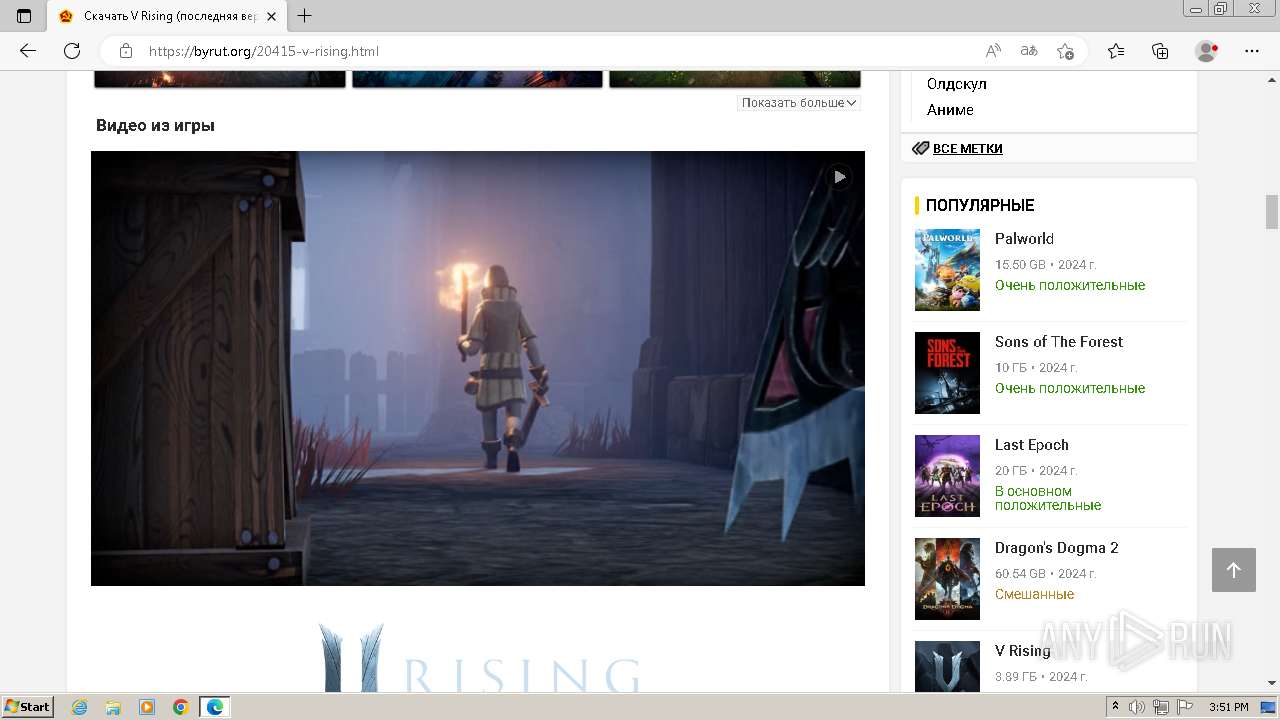This screenshot has width=1280, height=720.
Task: Click the 'Видео из игры' heading
Action: coord(155,125)
